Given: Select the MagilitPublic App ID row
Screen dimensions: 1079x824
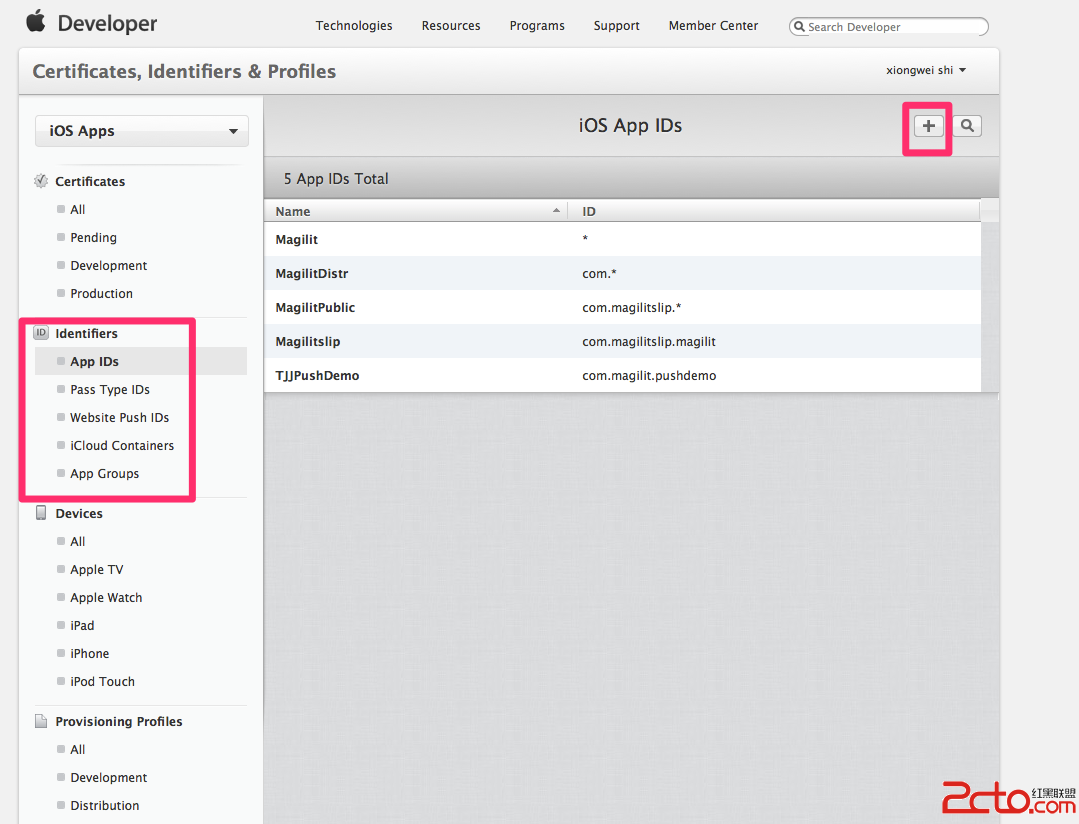Looking at the screenshot, I should pyautogui.click(x=315, y=308).
